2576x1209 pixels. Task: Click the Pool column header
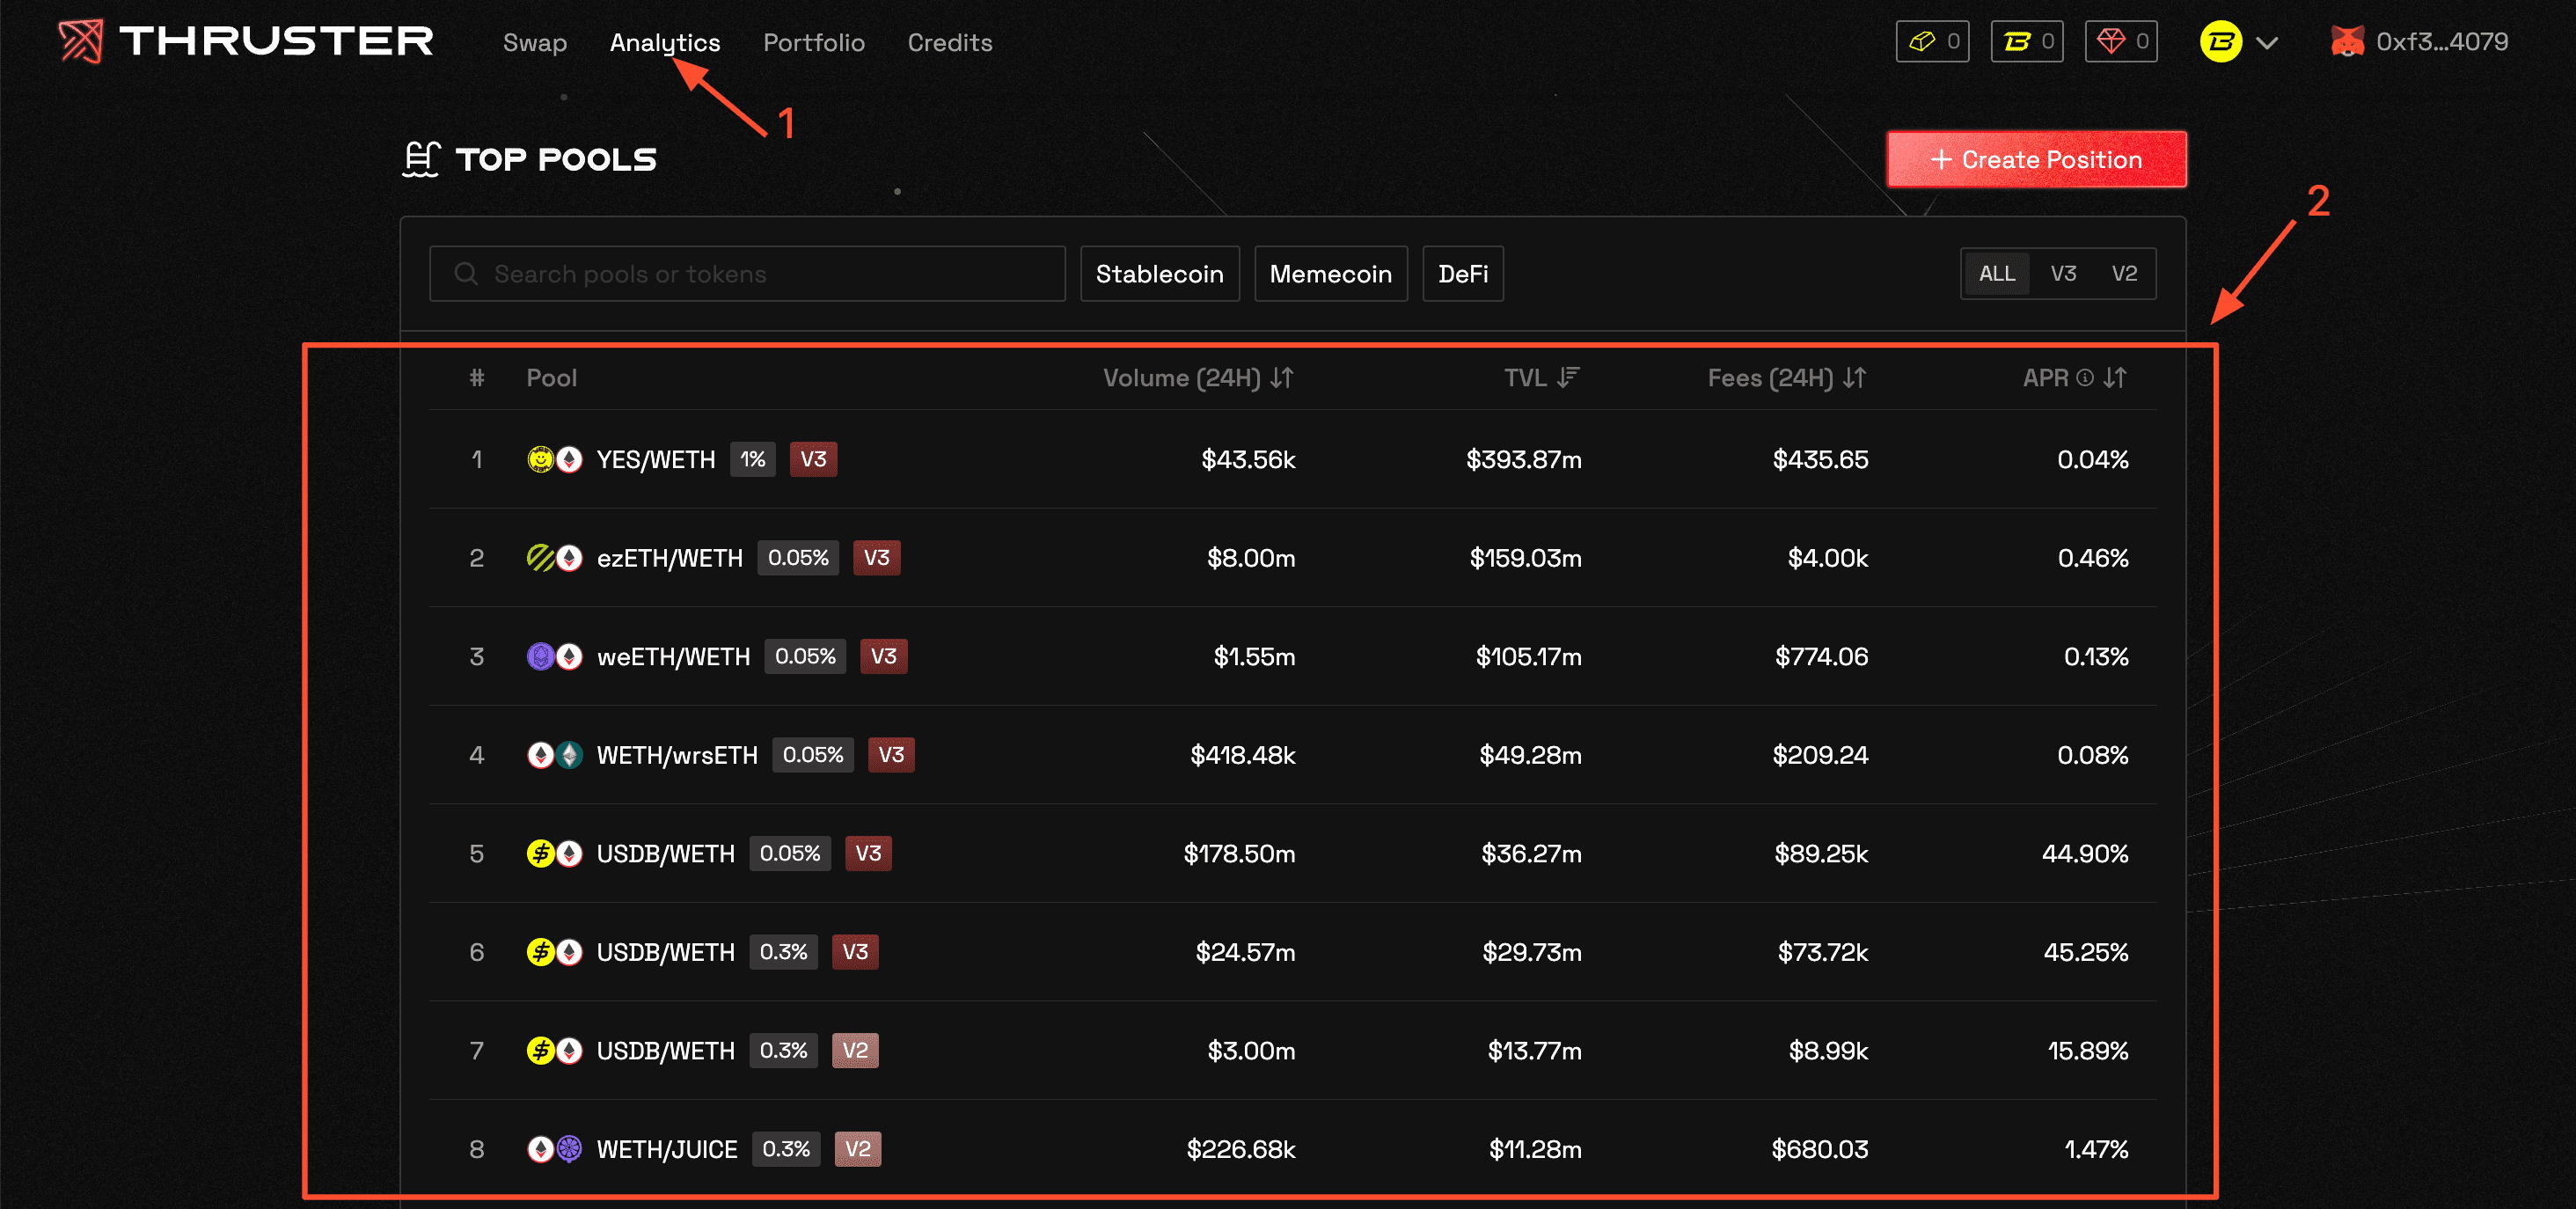552,378
